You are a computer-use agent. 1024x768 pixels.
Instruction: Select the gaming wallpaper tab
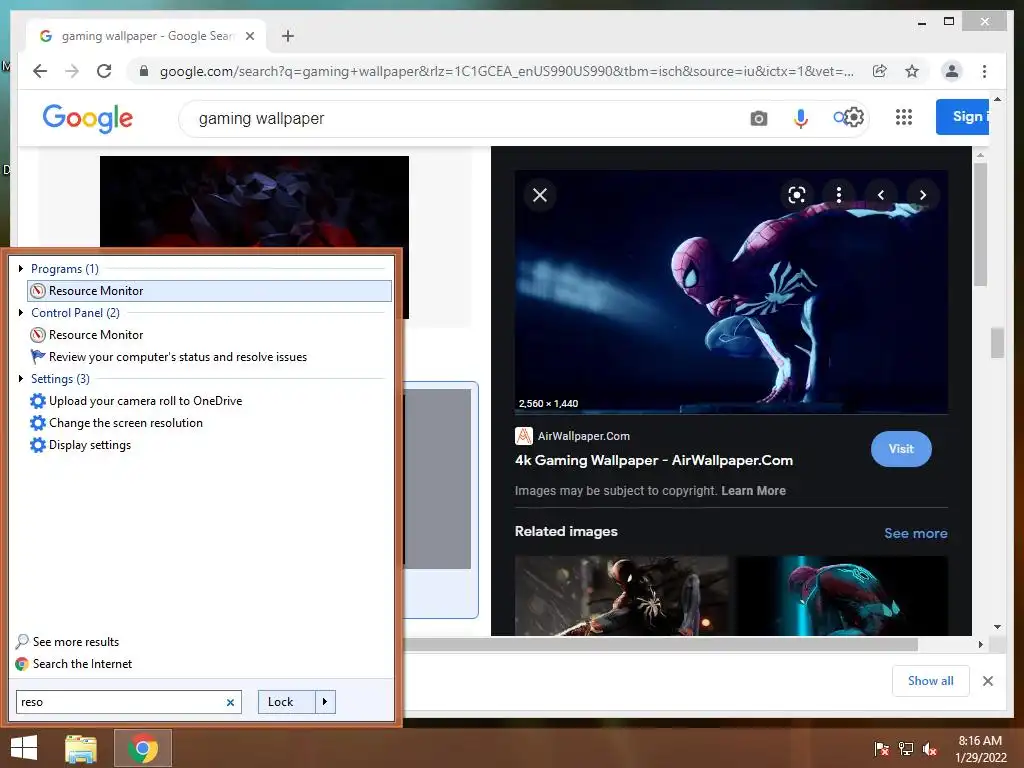click(147, 36)
